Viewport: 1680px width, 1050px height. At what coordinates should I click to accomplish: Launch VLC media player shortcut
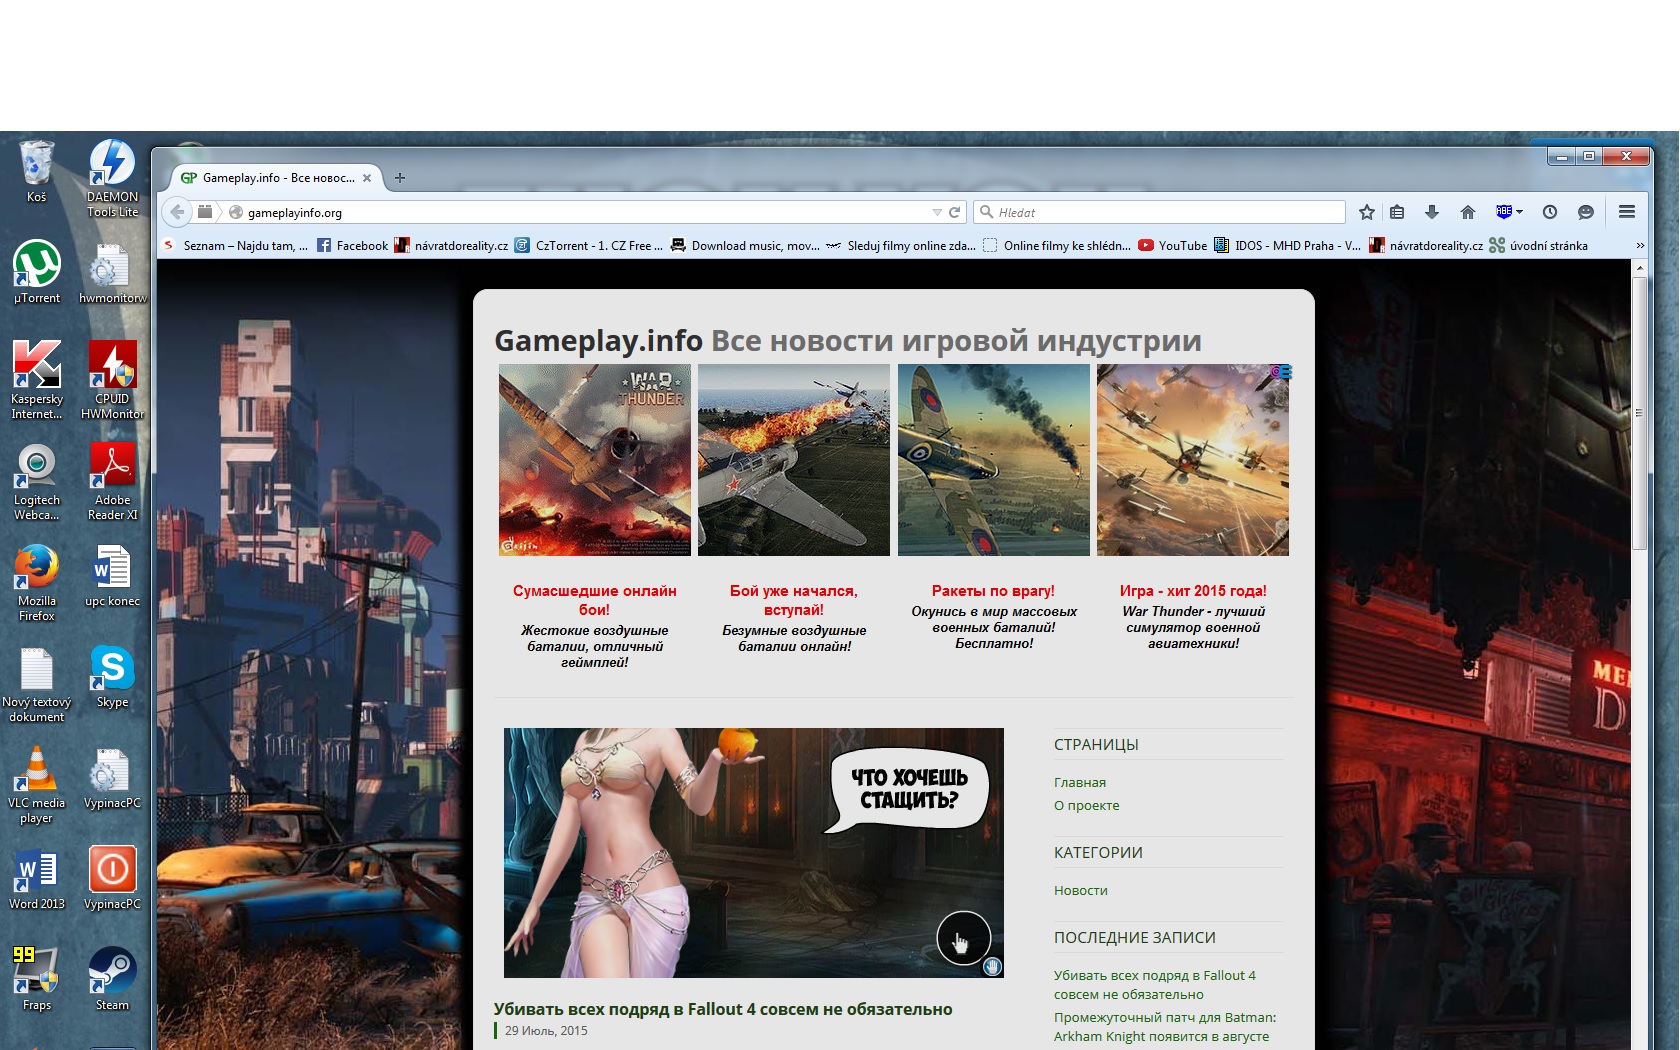click(x=36, y=785)
